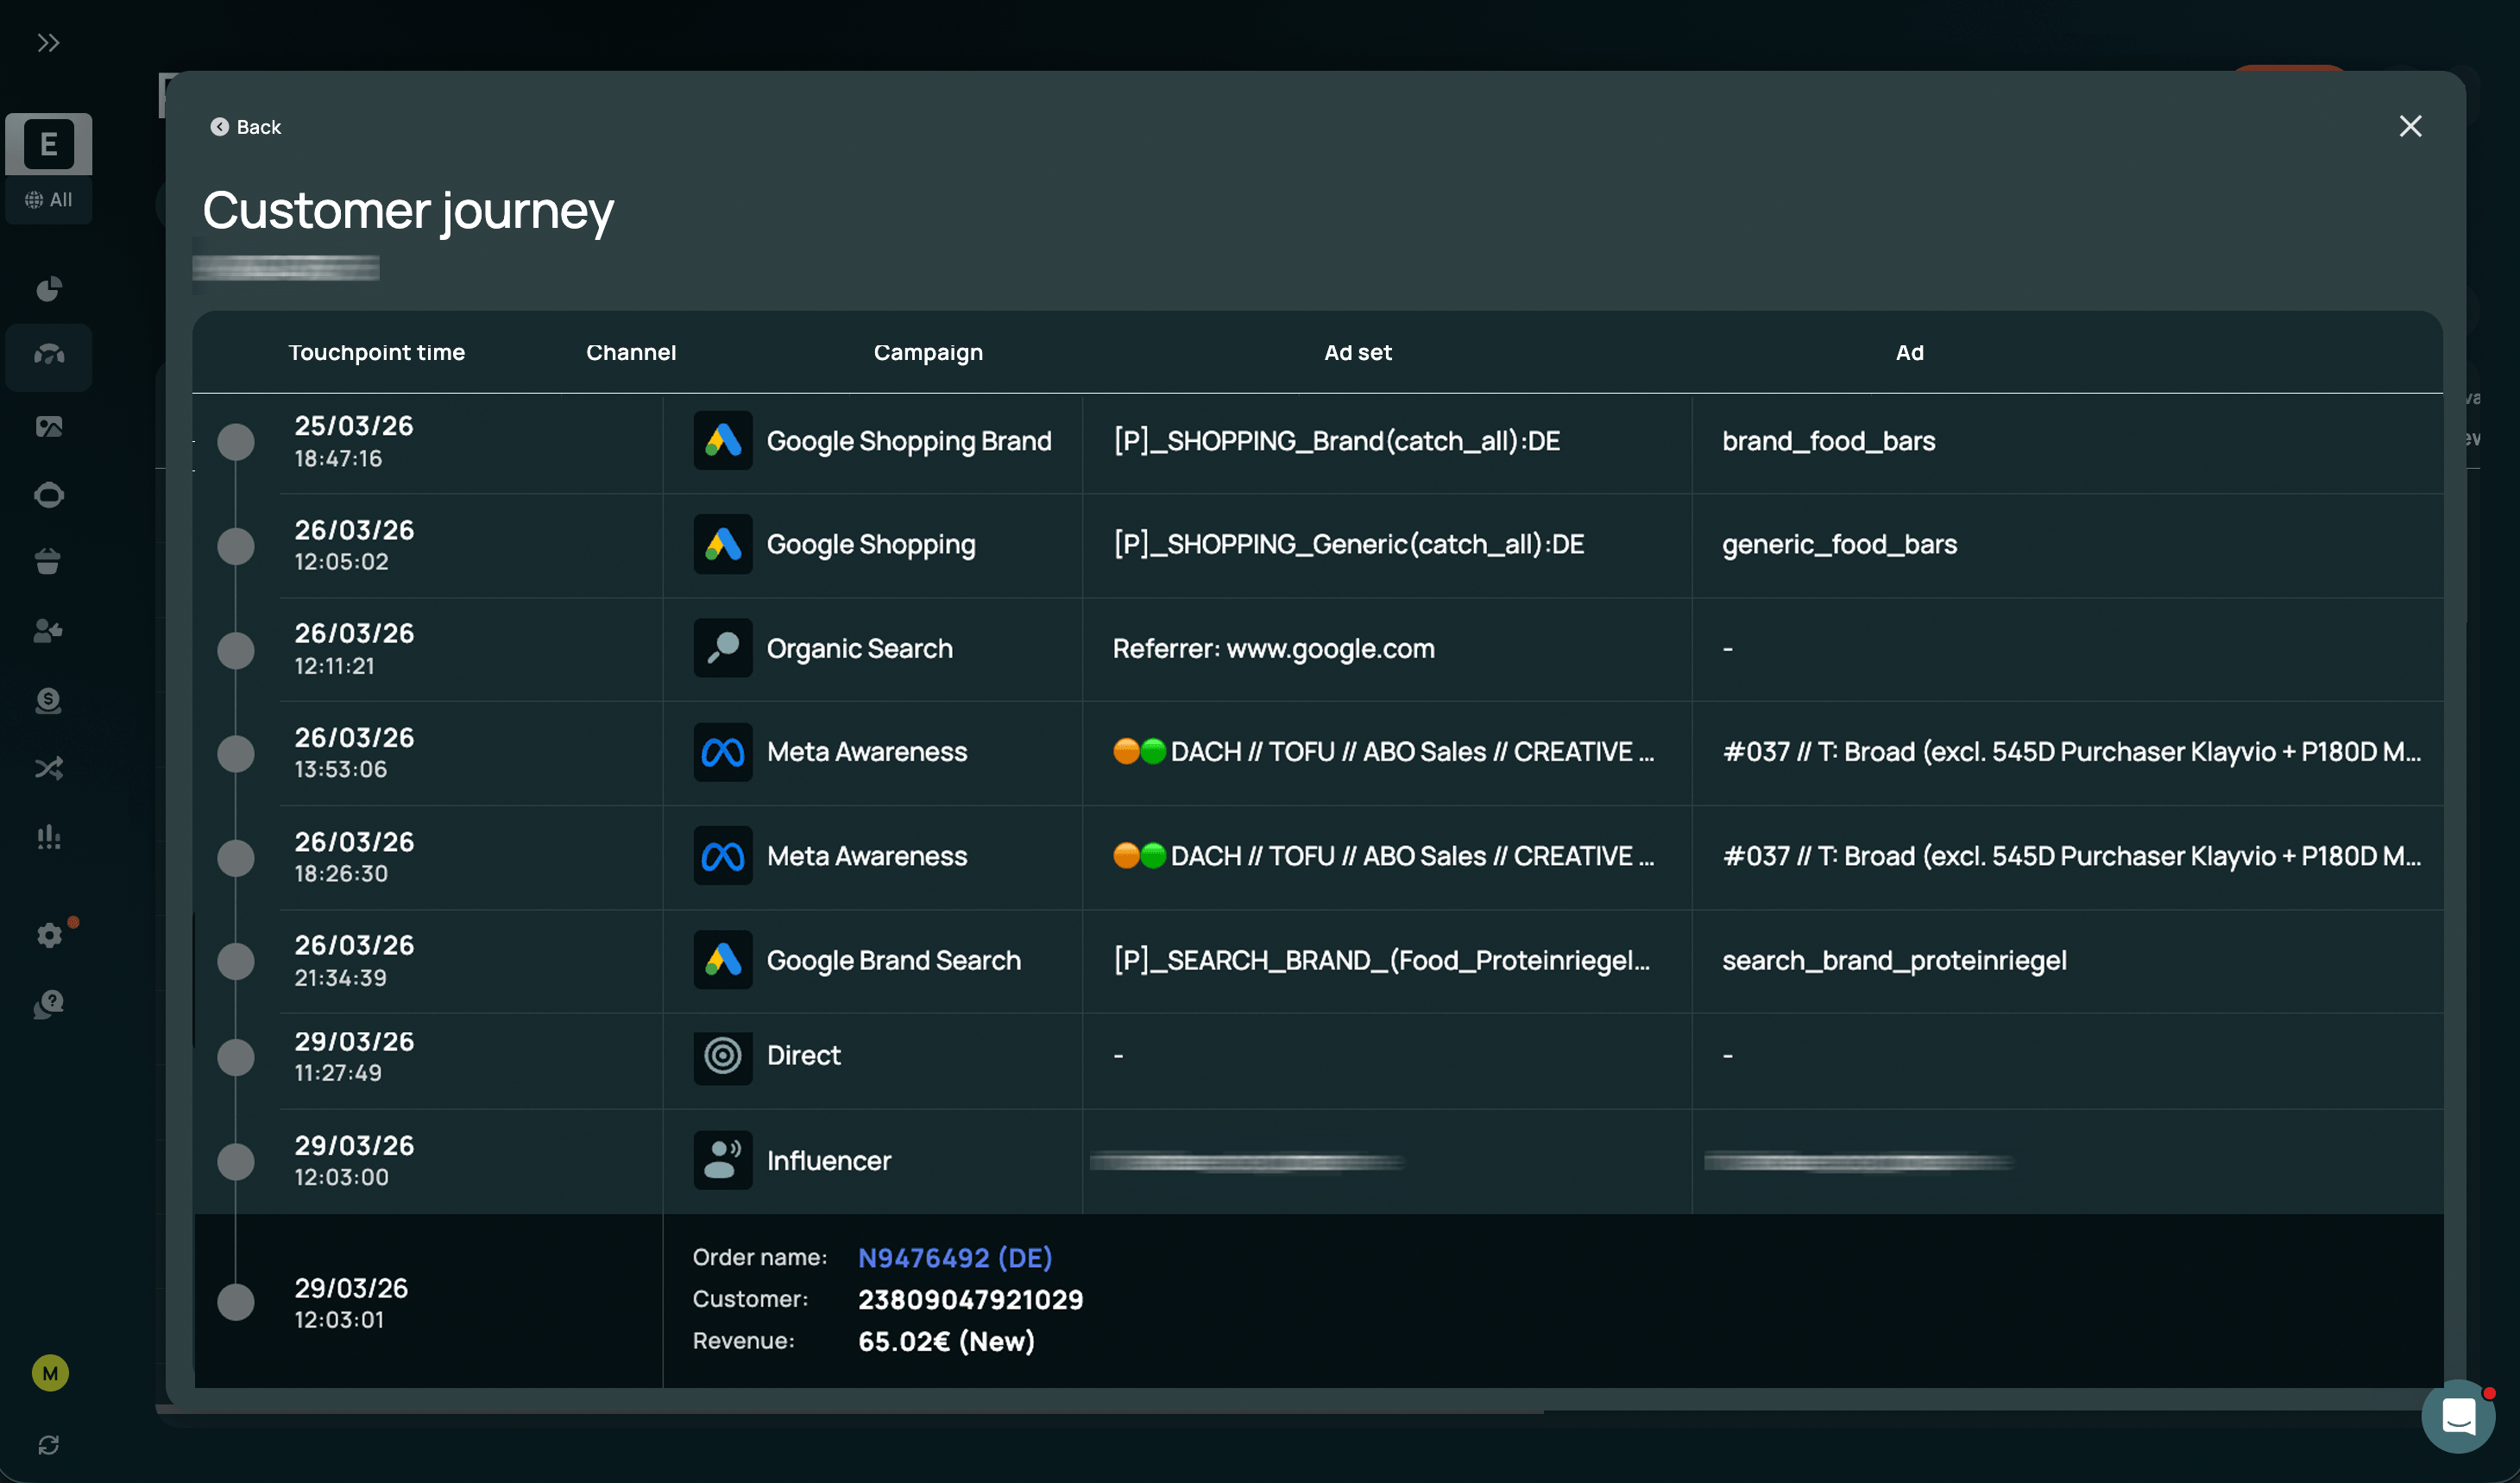This screenshot has height=1483, width=2520.
Task: Click ad set [P]_SEARCH_BRAND_(Food_Proteinriegel...
Action: tap(1382, 960)
